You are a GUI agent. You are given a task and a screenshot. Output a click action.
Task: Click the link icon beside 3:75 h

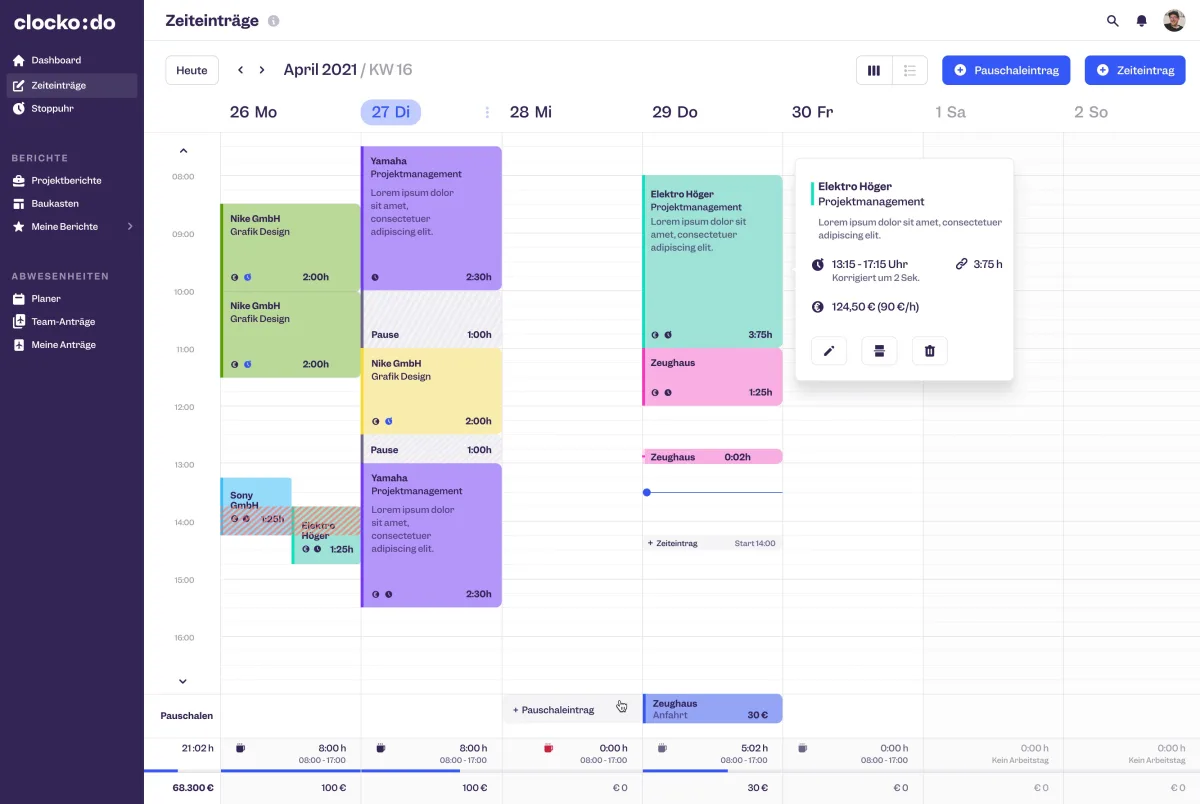coord(962,264)
